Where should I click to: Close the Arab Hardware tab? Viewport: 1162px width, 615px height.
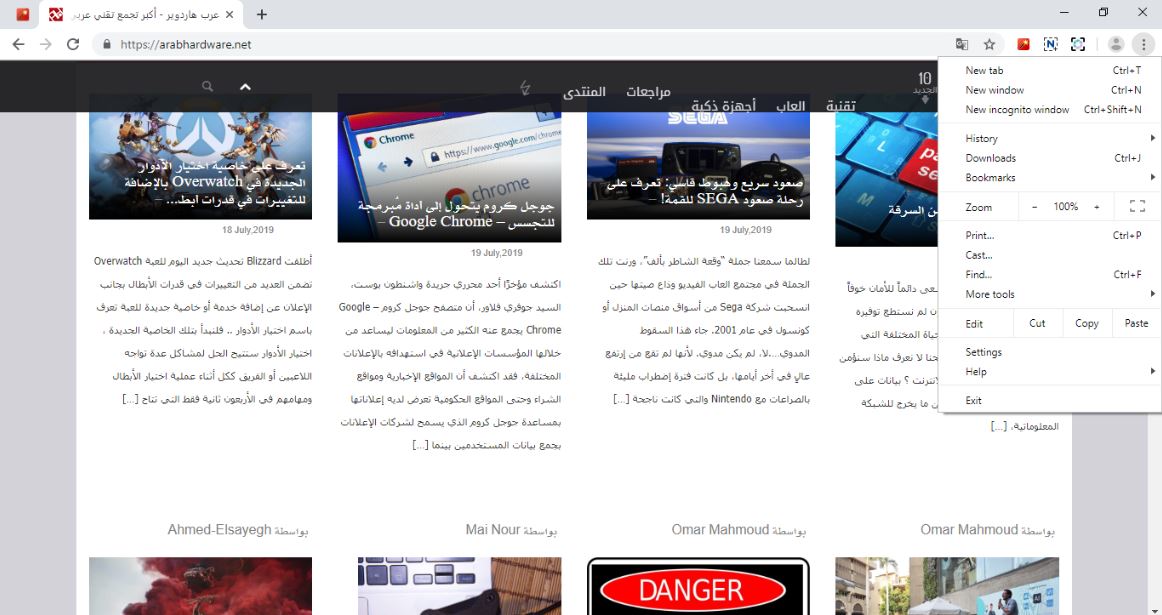[x=230, y=14]
